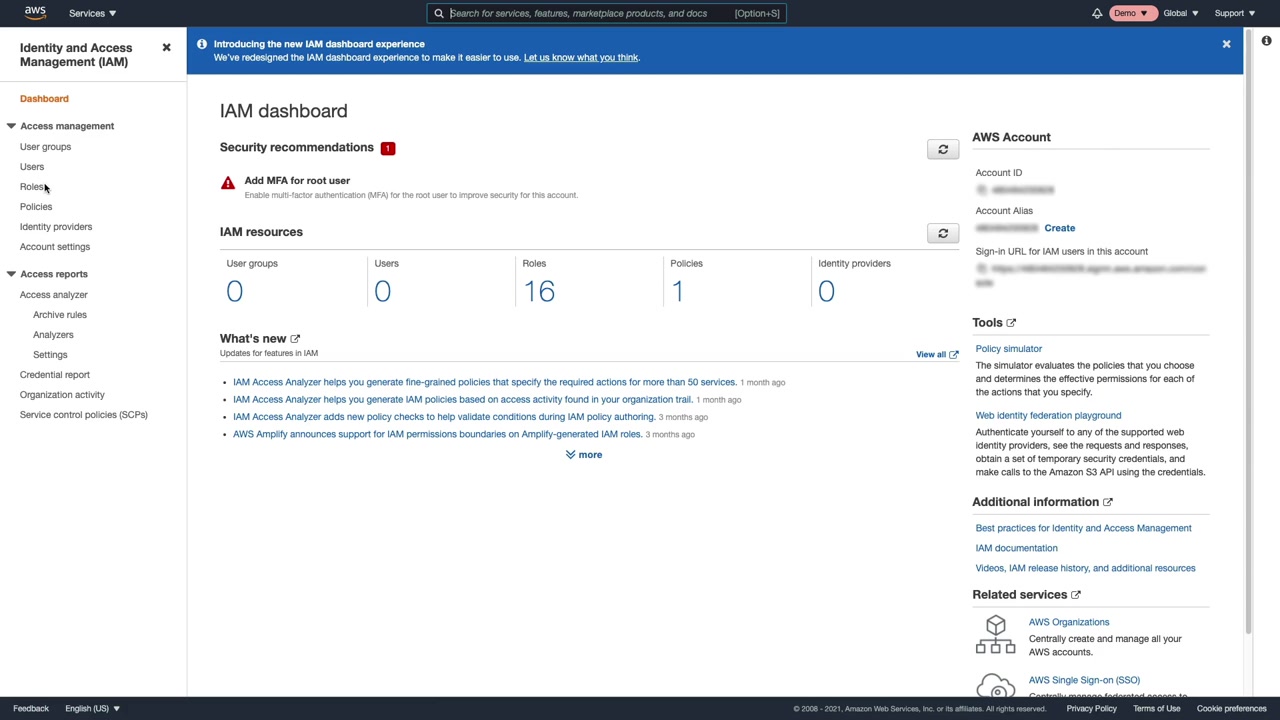This screenshot has width=1280, height=720.
Task: Open AWS Single Sign-On (SSO) link
Action: 1084,680
